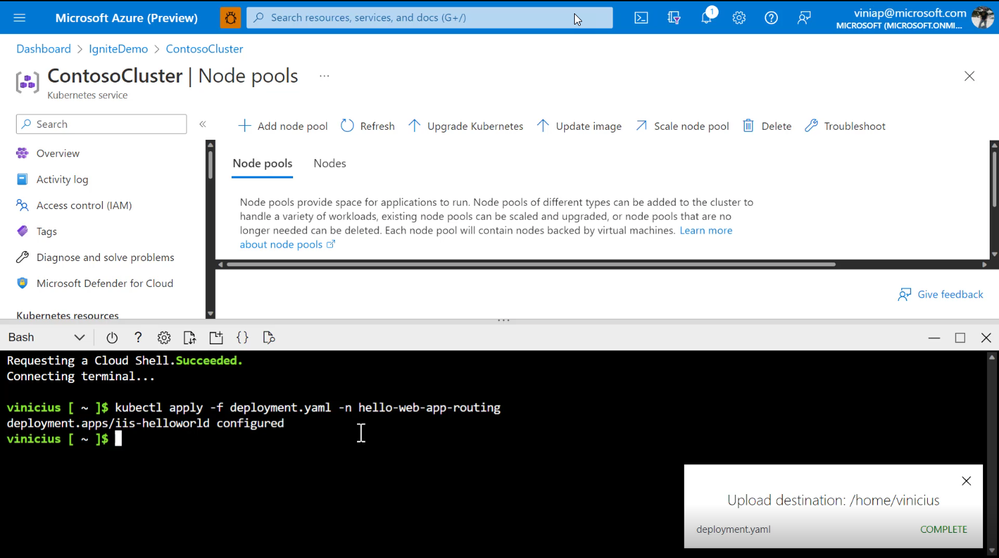999x558 pixels.
Task: Click the horizontal scrollbar in content pane
Action: (531, 264)
